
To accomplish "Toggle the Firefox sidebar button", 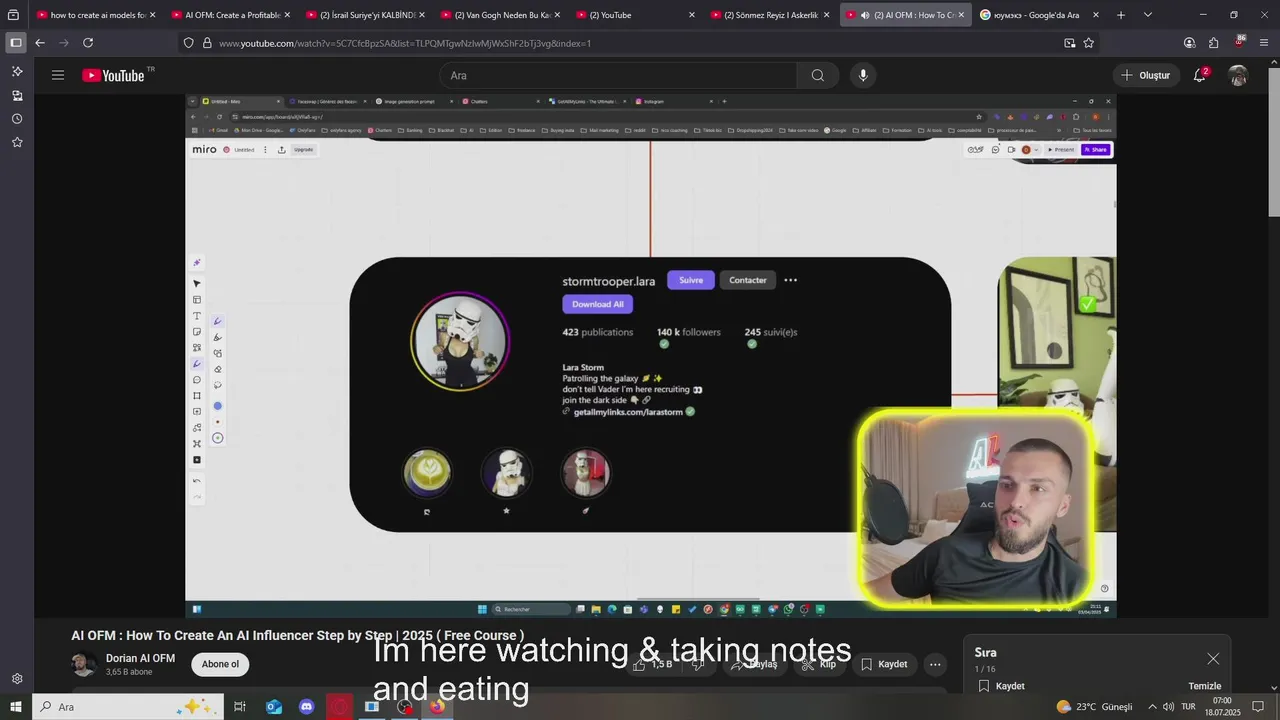I will tap(15, 43).
